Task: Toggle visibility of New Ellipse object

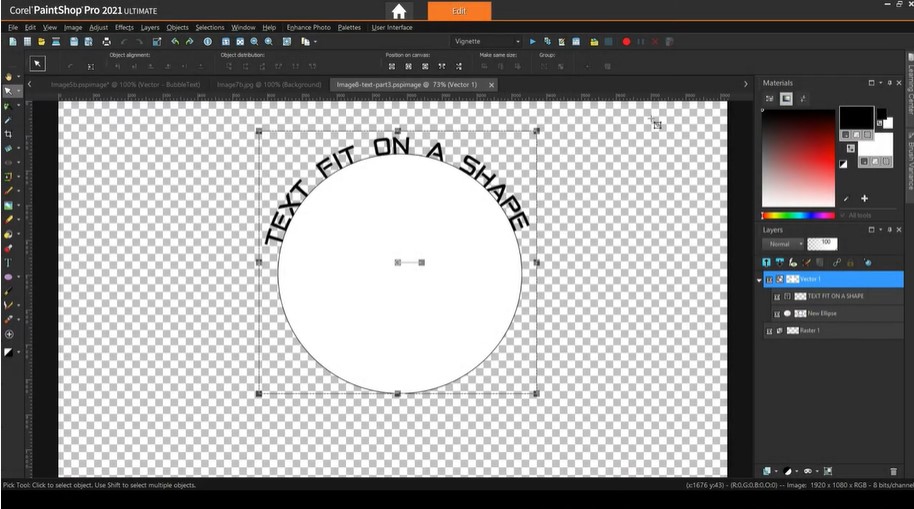Action: click(x=777, y=314)
